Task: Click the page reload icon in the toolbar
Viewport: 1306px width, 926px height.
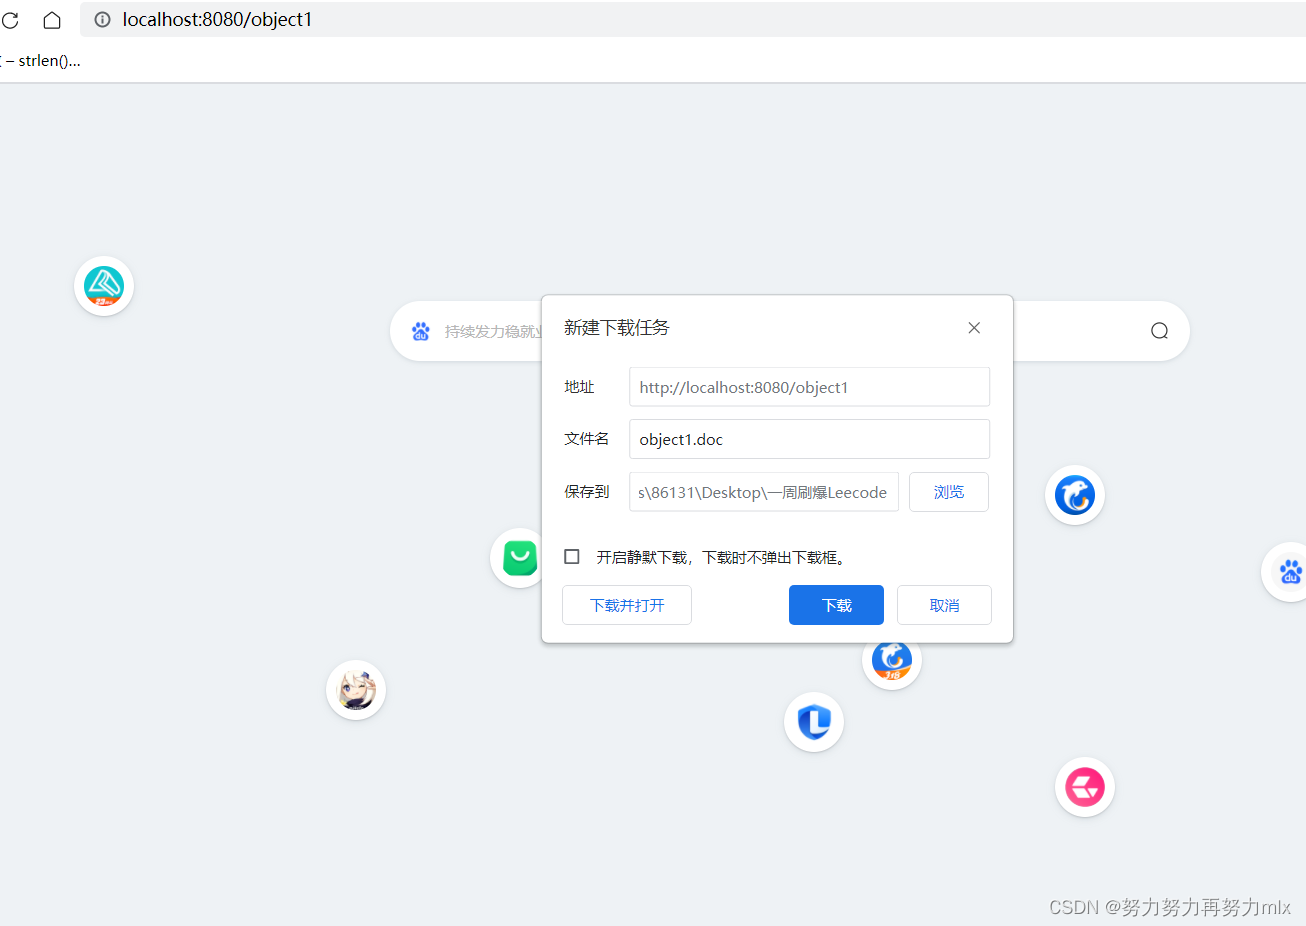Action: tap(10, 20)
